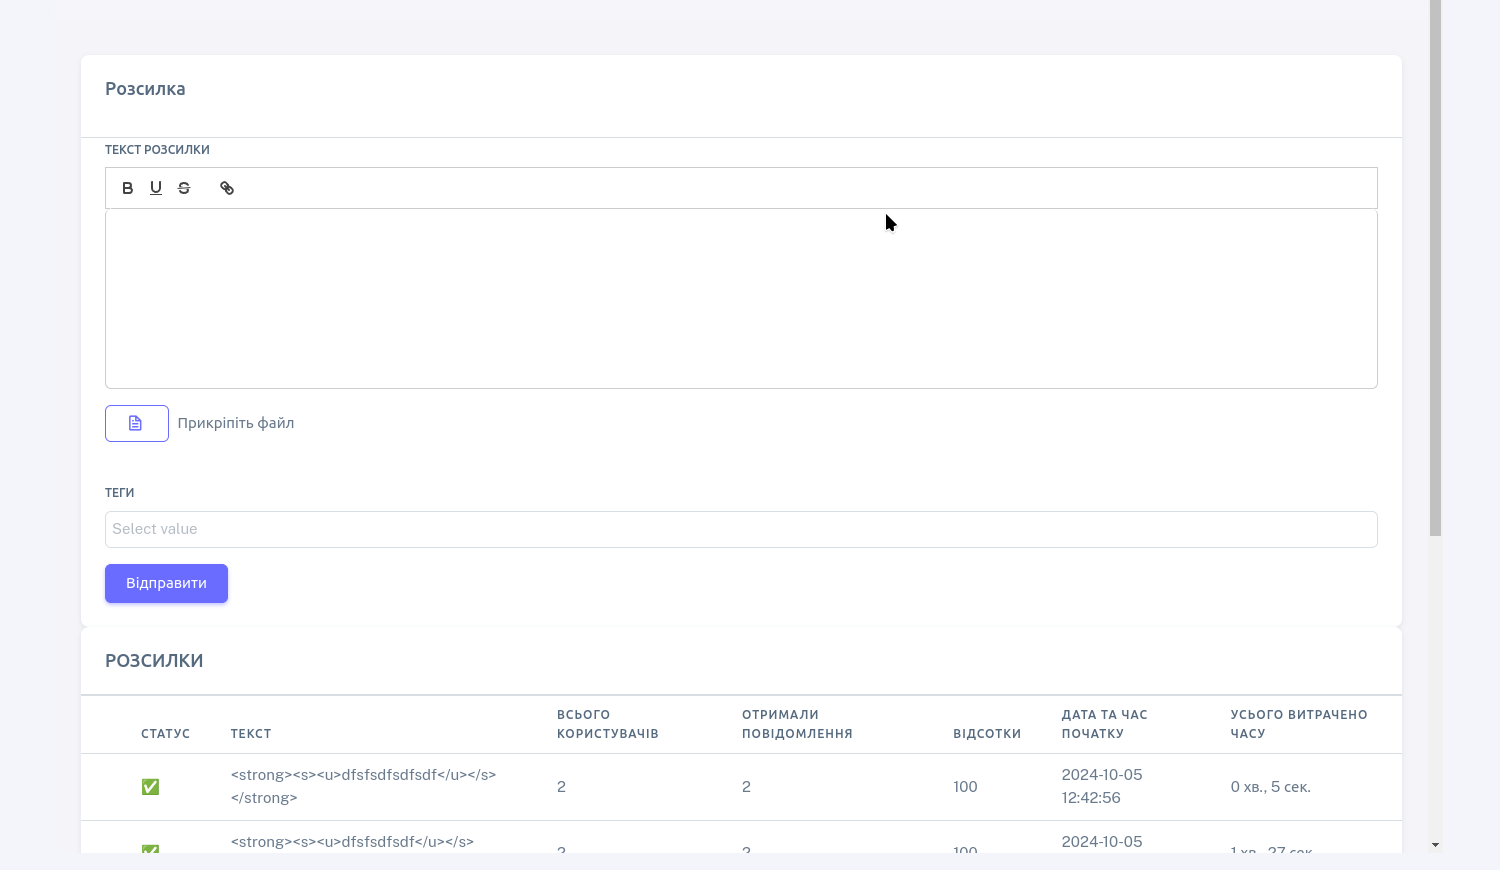
Task: Select the first mailing row text dfsfsdfsdfsdf
Action: click(x=363, y=786)
